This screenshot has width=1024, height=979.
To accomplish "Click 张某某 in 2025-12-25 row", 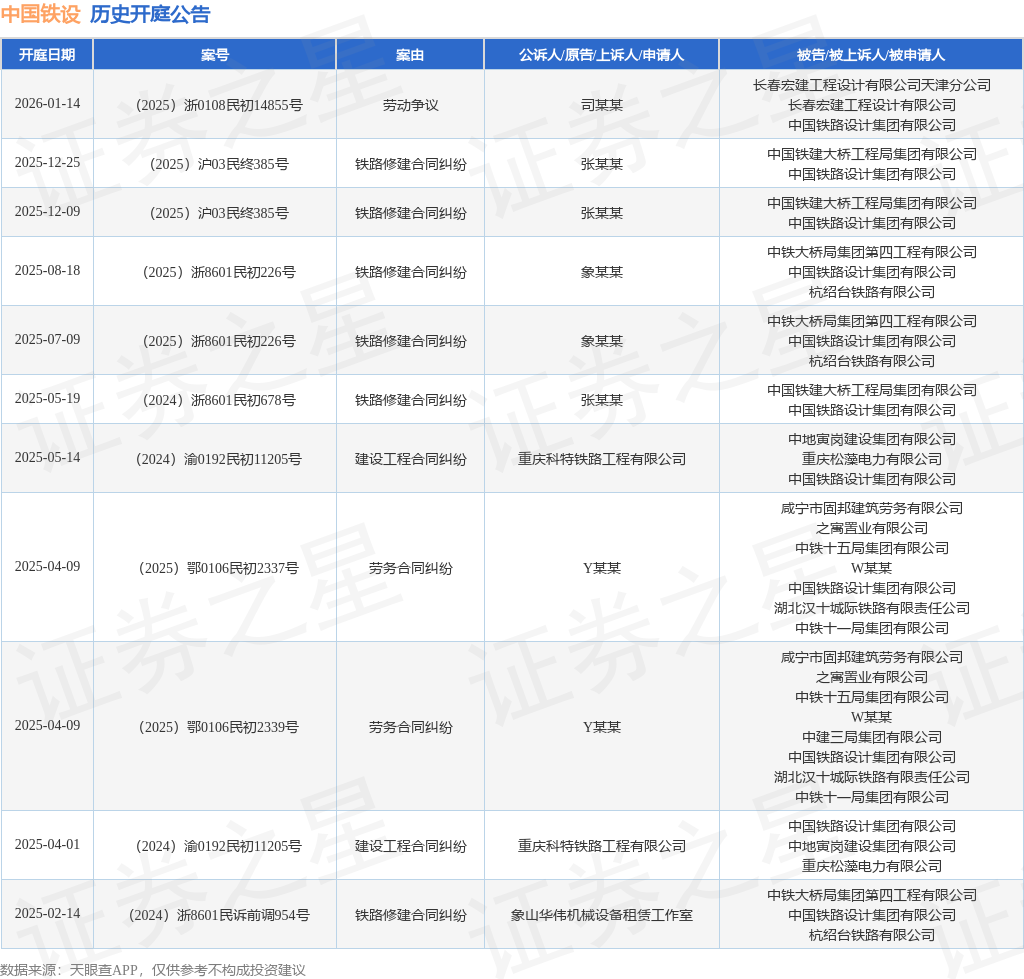I will (601, 164).
